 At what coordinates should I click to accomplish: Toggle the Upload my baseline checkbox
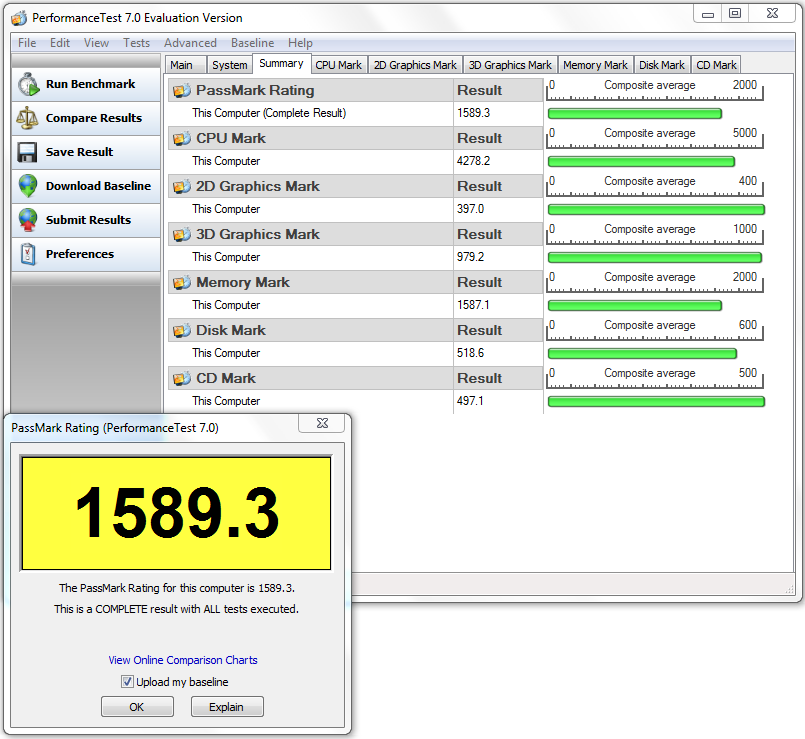127,681
